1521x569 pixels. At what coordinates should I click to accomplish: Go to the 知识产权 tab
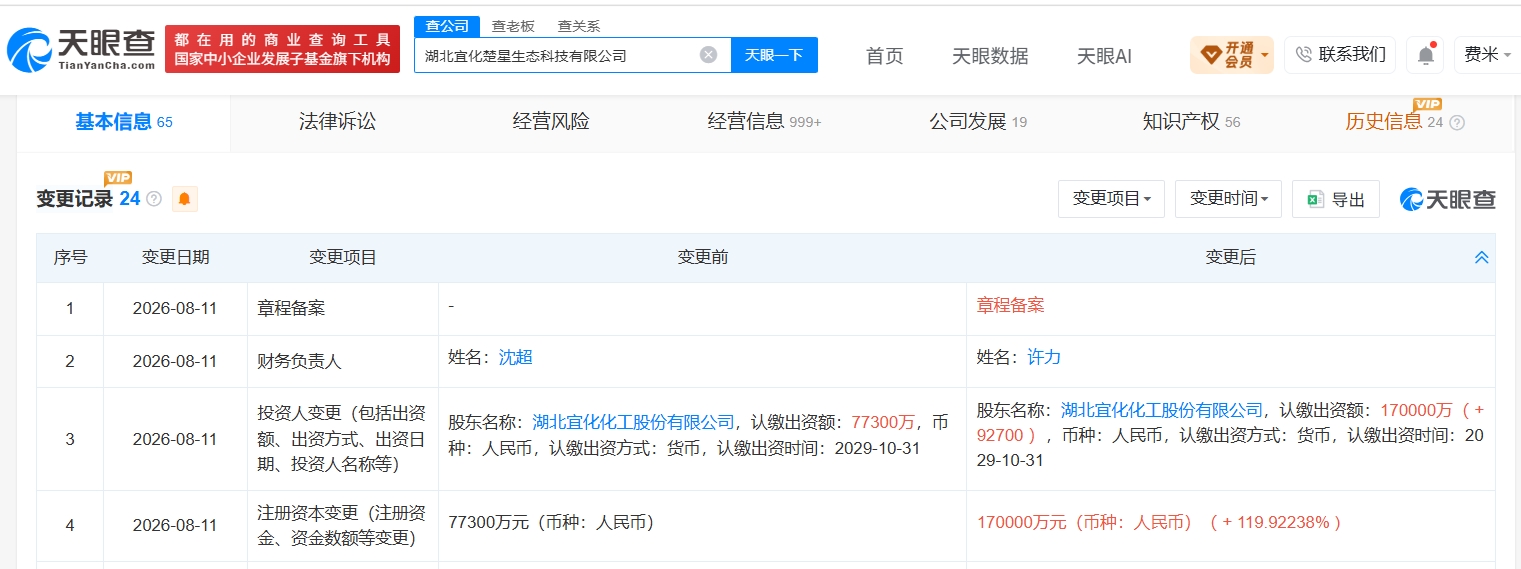click(1191, 122)
